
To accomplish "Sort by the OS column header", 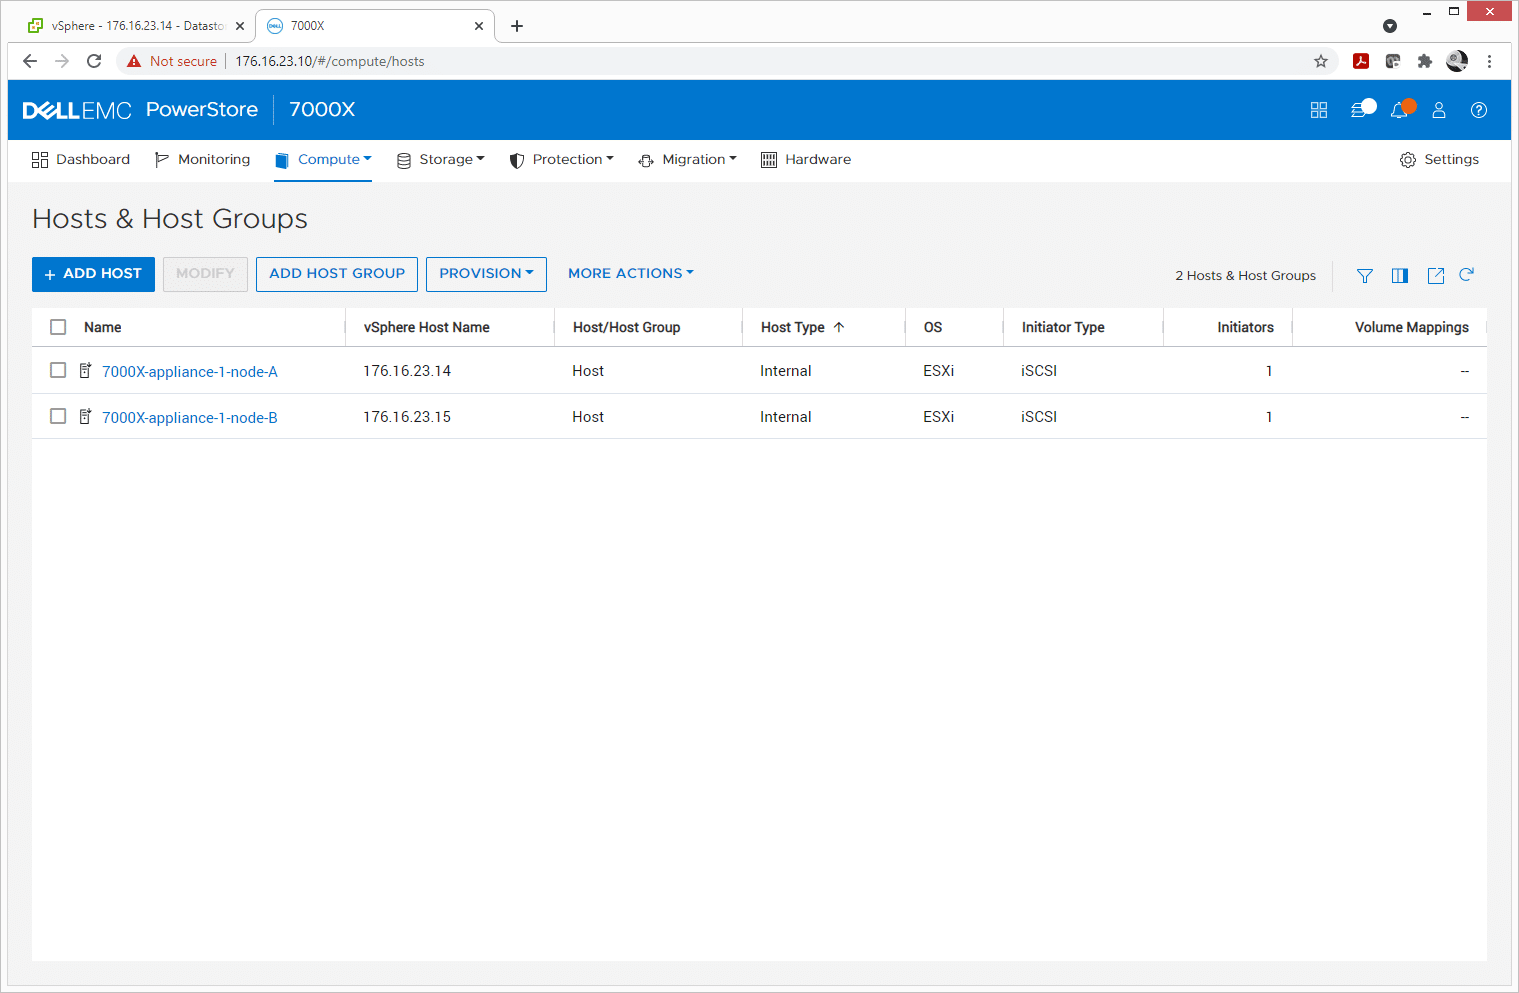I will 933,328.
